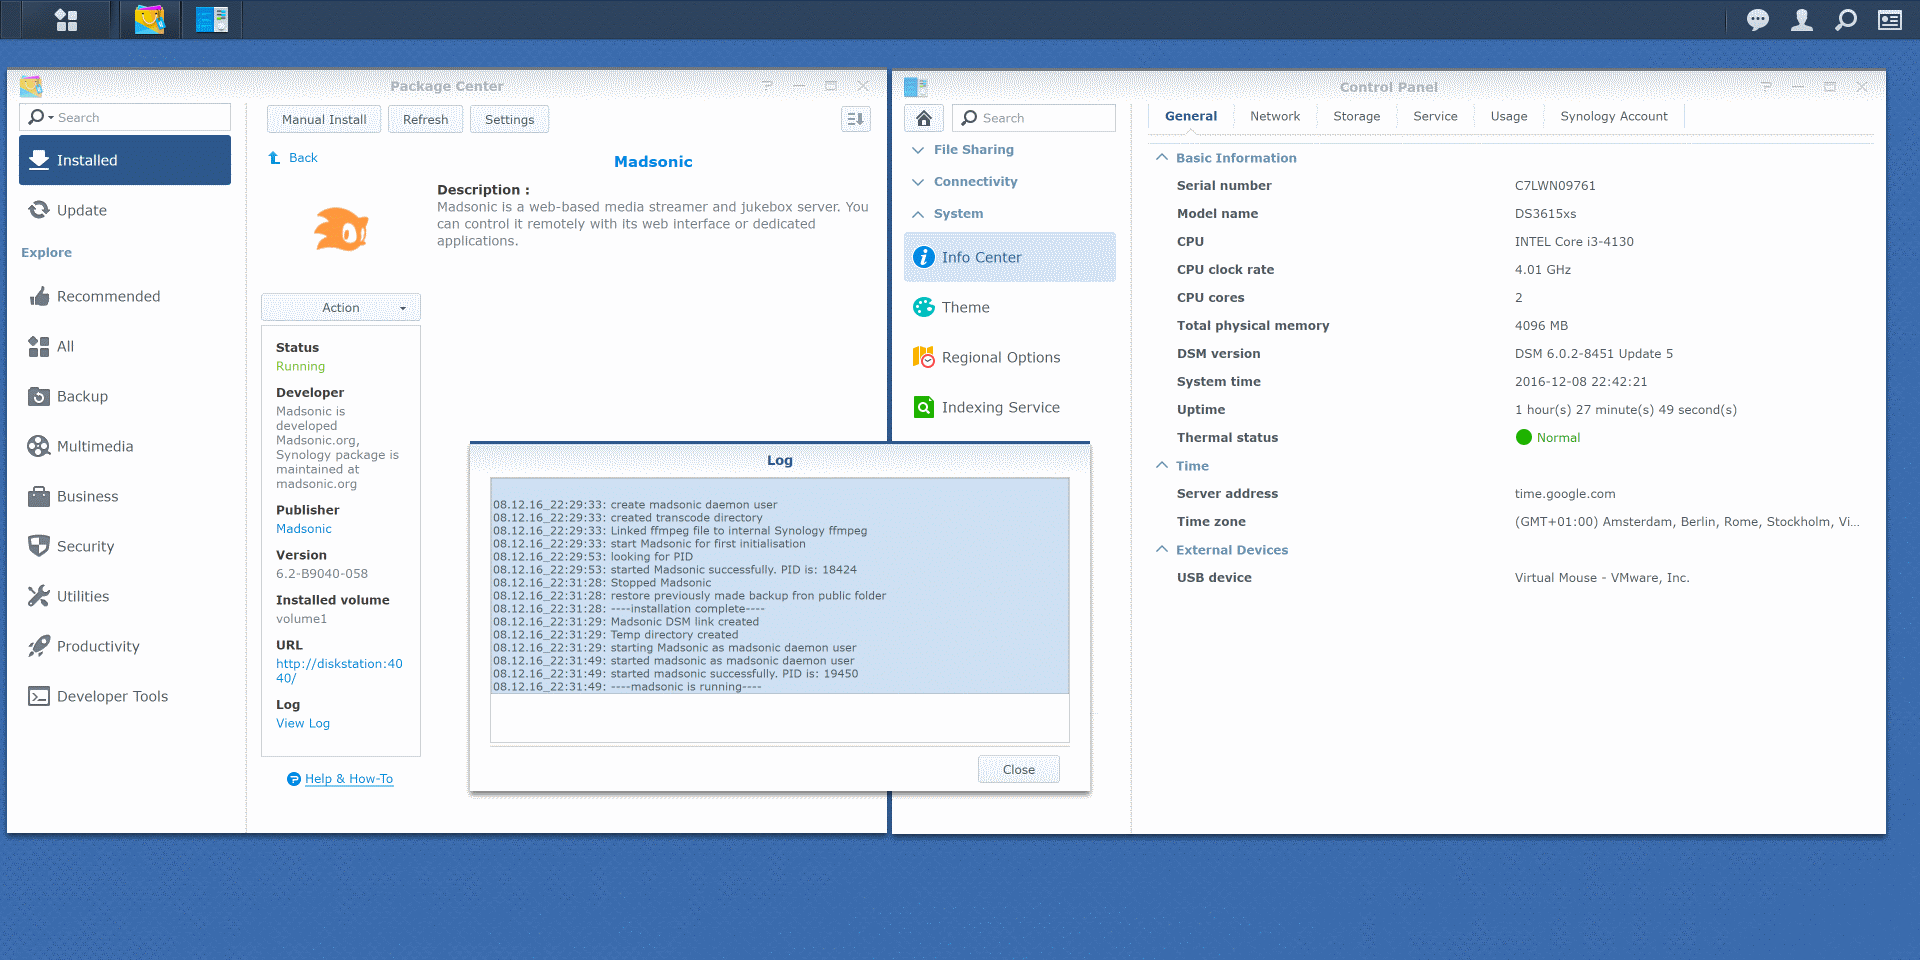Switch to the Storage tab
Screen dimensions: 1920x960
[x=1356, y=117]
